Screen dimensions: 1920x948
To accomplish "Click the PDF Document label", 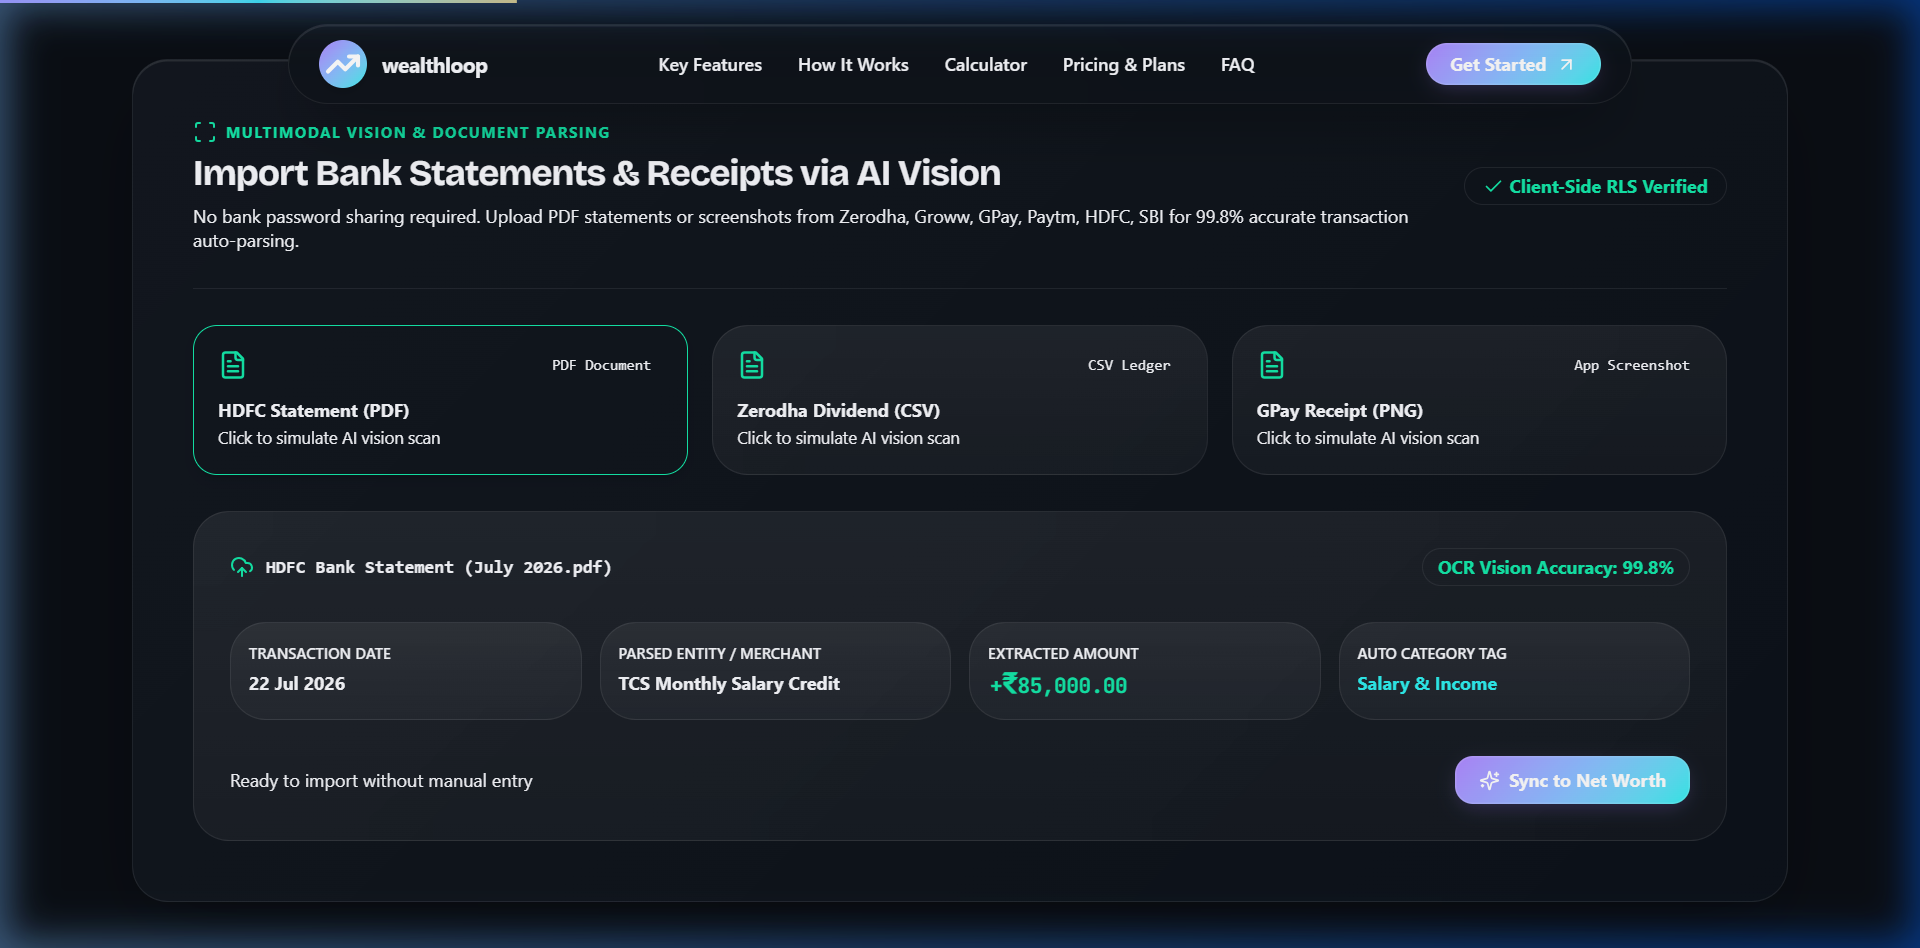I will tap(601, 366).
